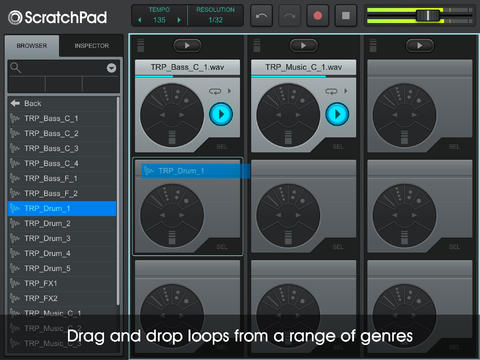Click the control dial on TRP_Music_C_1.wav pad

288,115
